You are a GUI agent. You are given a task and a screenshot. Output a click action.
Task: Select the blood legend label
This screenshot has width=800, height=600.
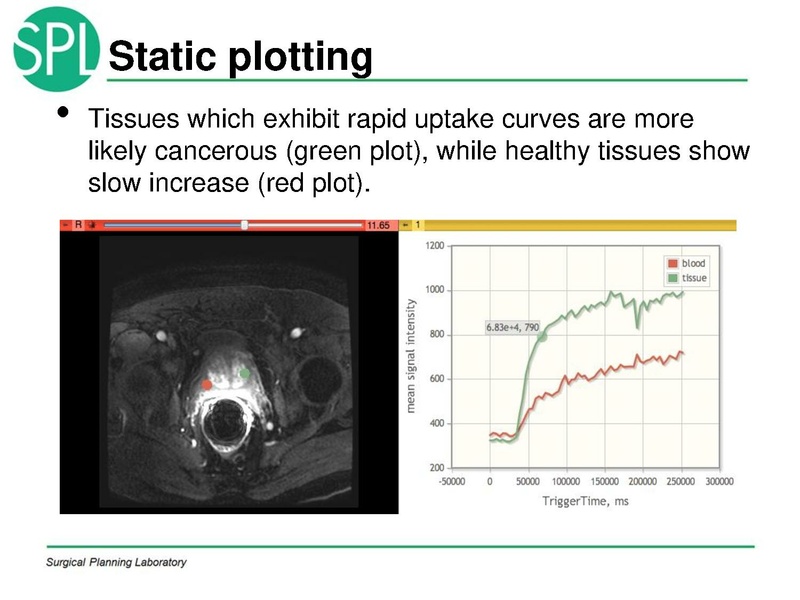[694, 264]
